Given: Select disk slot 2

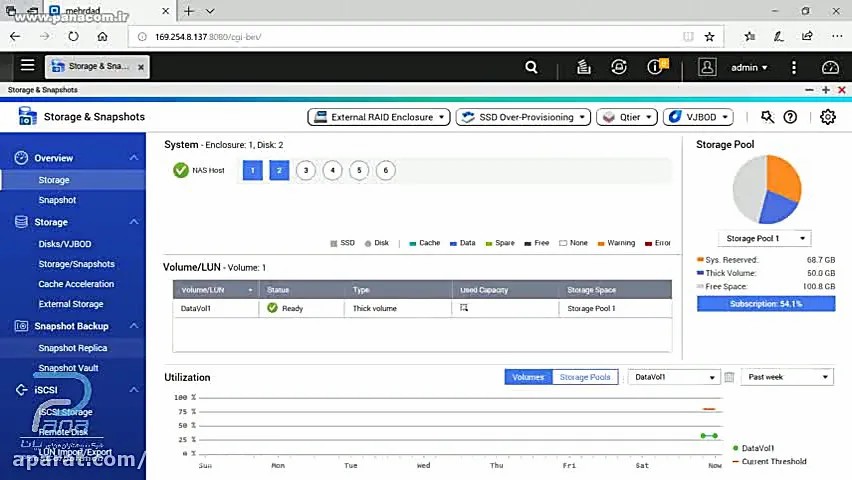Looking at the screenshot, I should coord(279,170).
